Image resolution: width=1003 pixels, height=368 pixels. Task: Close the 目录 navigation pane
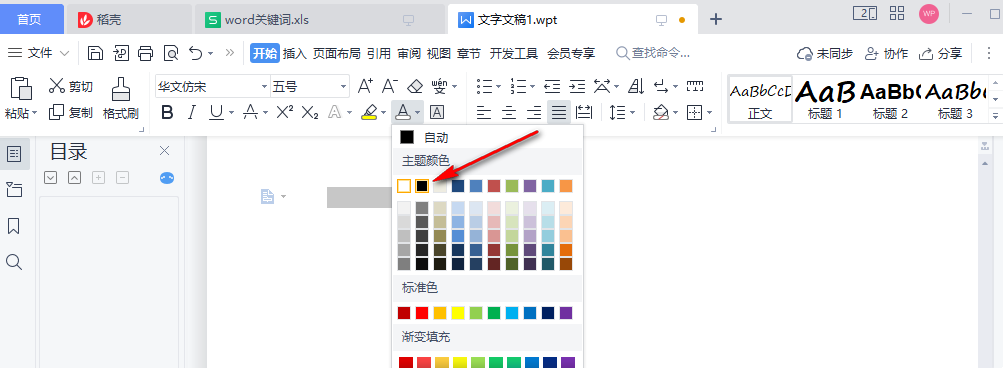[164, 151]
